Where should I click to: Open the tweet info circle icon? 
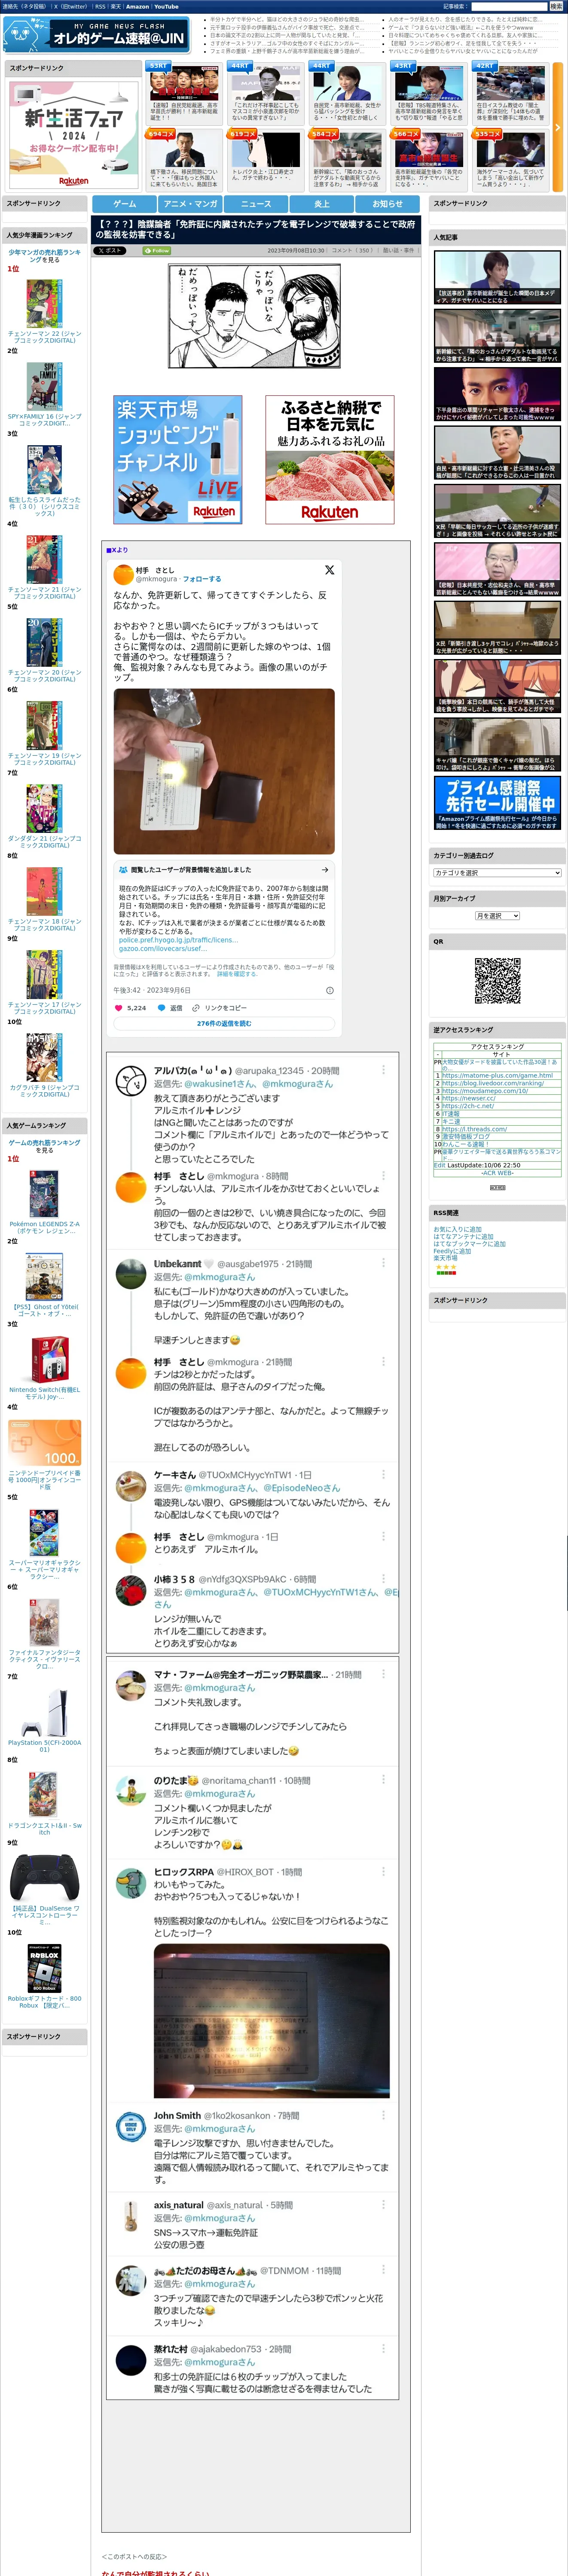pyautogui.click(x=330, y=990)
